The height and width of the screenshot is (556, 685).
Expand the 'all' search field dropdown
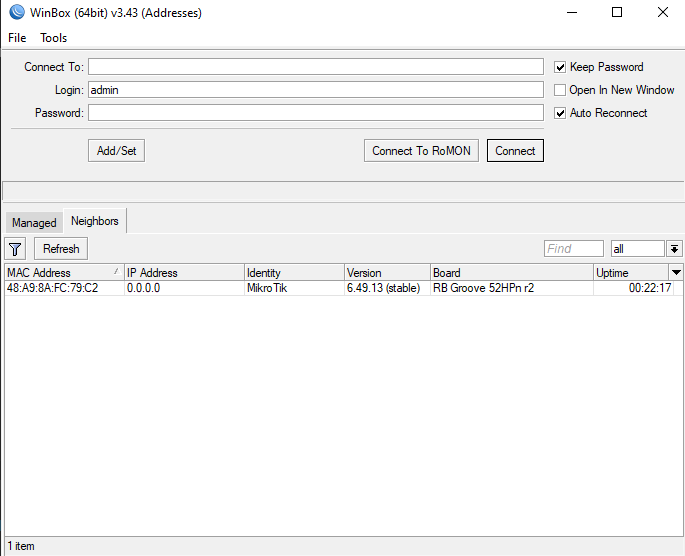pos(675,249)
